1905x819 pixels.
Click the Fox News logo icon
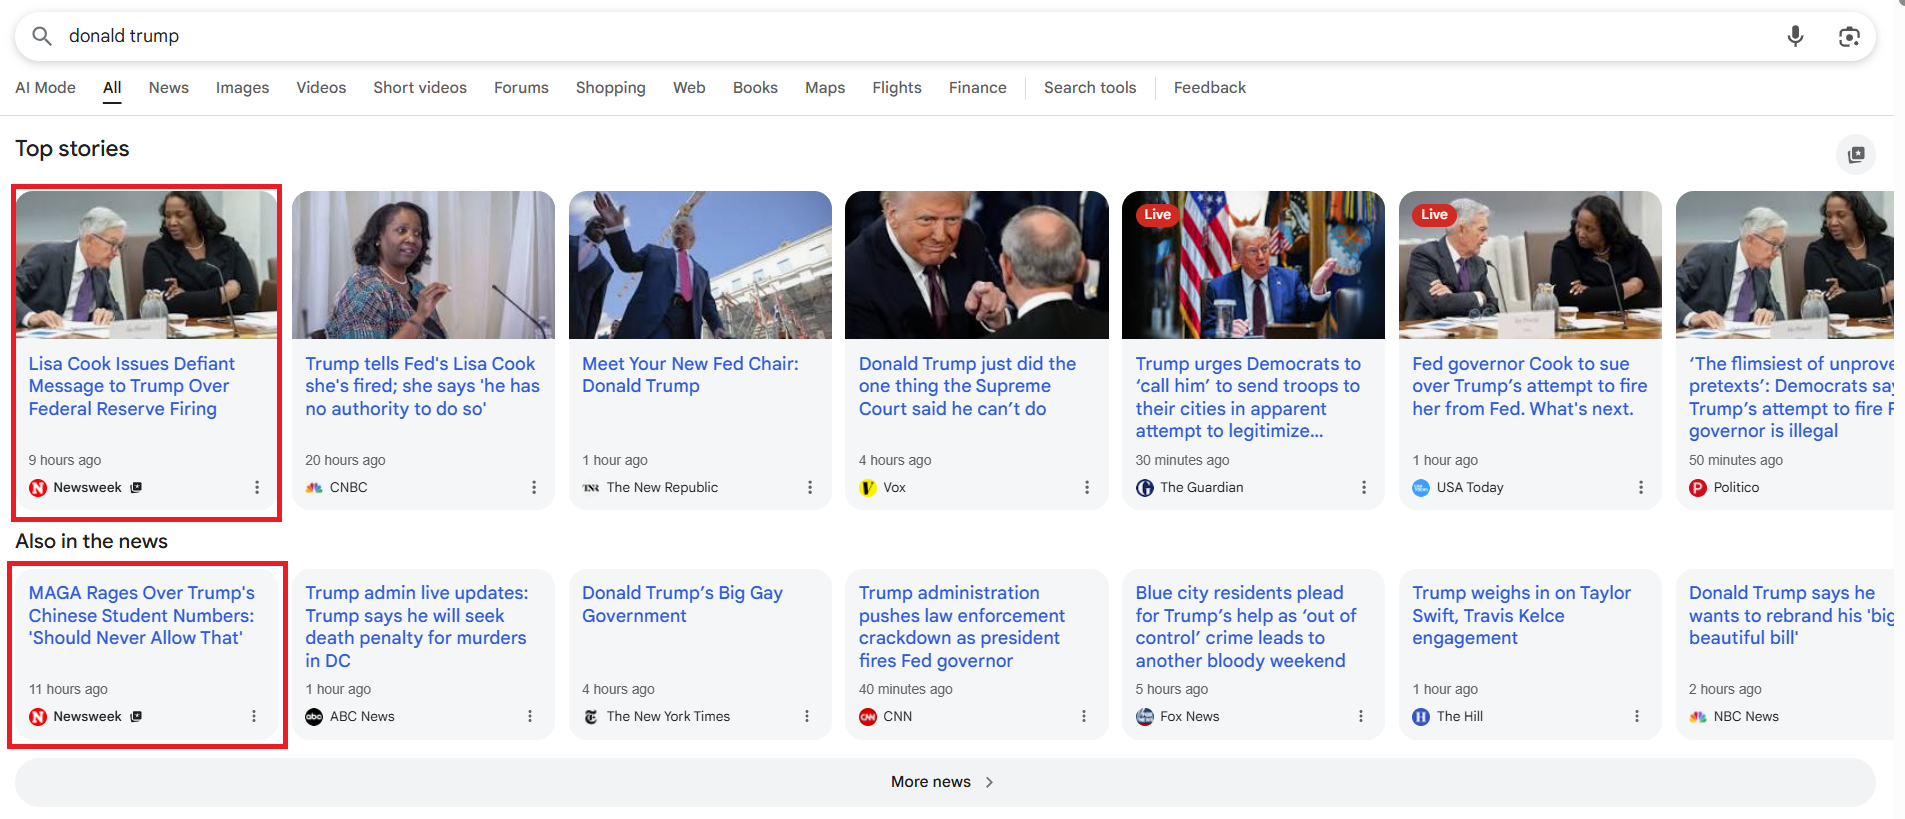click(1145, 717)
